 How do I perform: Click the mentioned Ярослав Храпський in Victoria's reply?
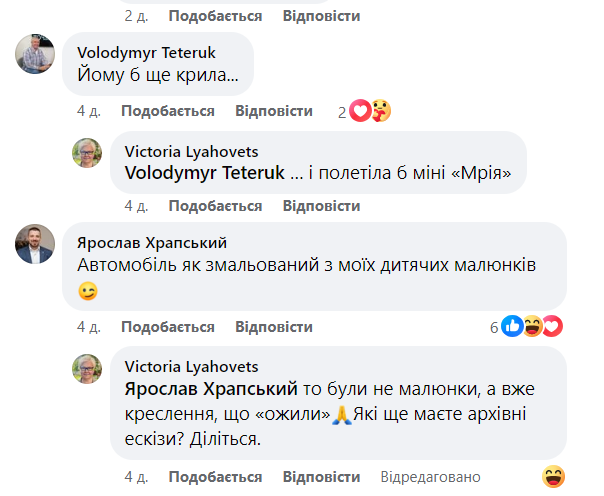210,387
